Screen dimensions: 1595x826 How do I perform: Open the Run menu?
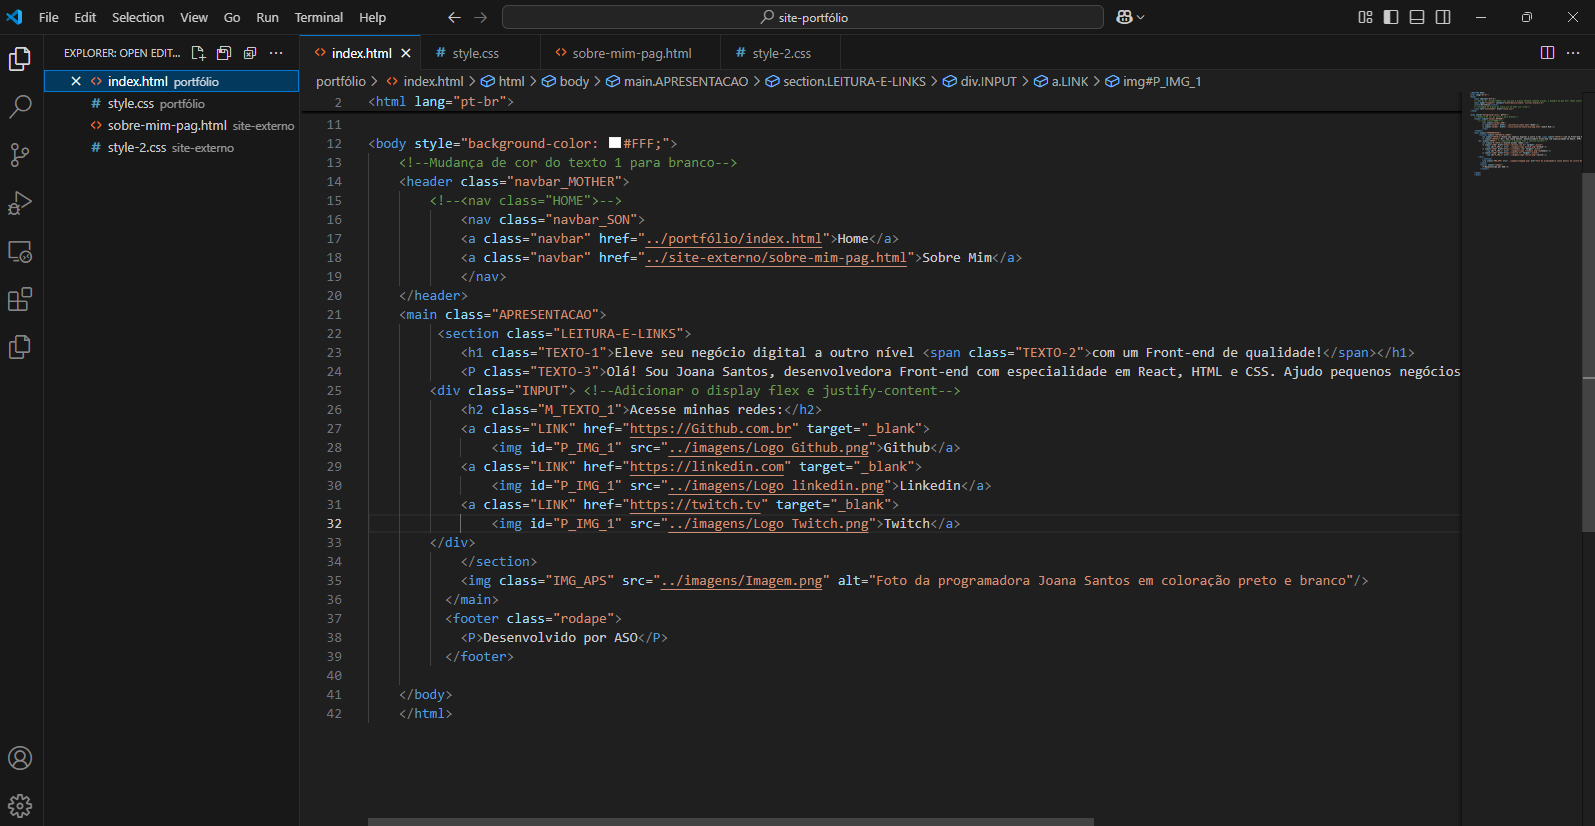point(267,17)
